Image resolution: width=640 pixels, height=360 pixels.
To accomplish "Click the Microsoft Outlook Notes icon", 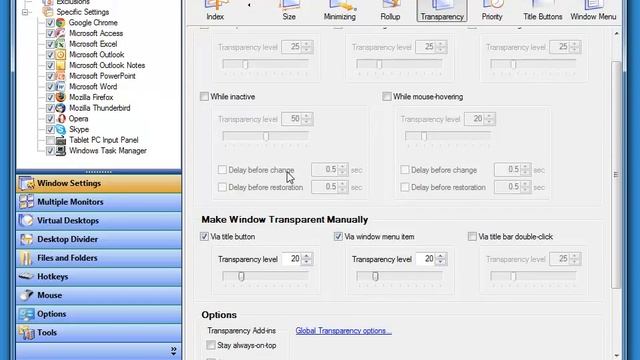I will [x=60, y=65].
